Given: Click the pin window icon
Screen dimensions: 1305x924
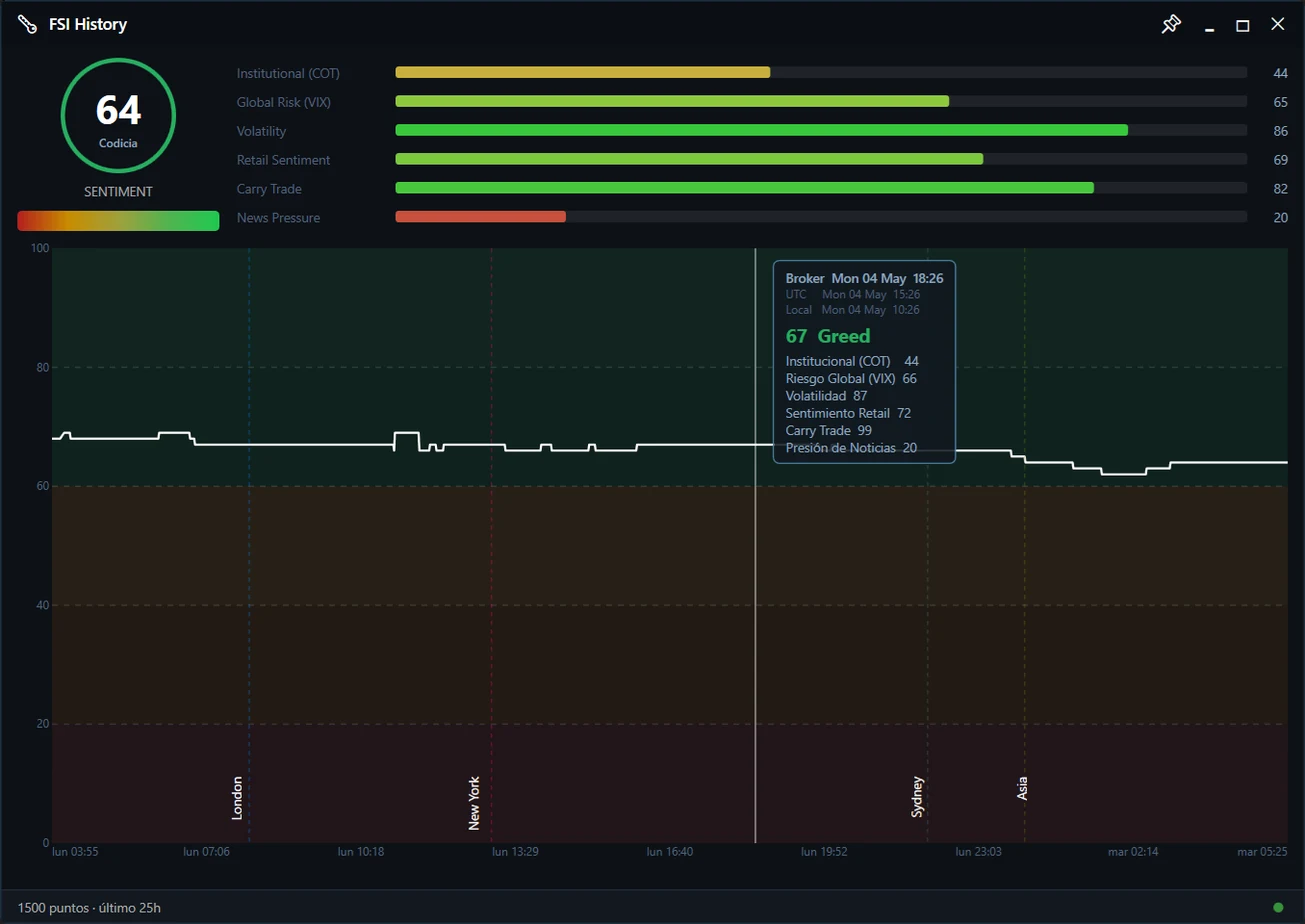Looking at the screenshot, I should click(1170, 24).
